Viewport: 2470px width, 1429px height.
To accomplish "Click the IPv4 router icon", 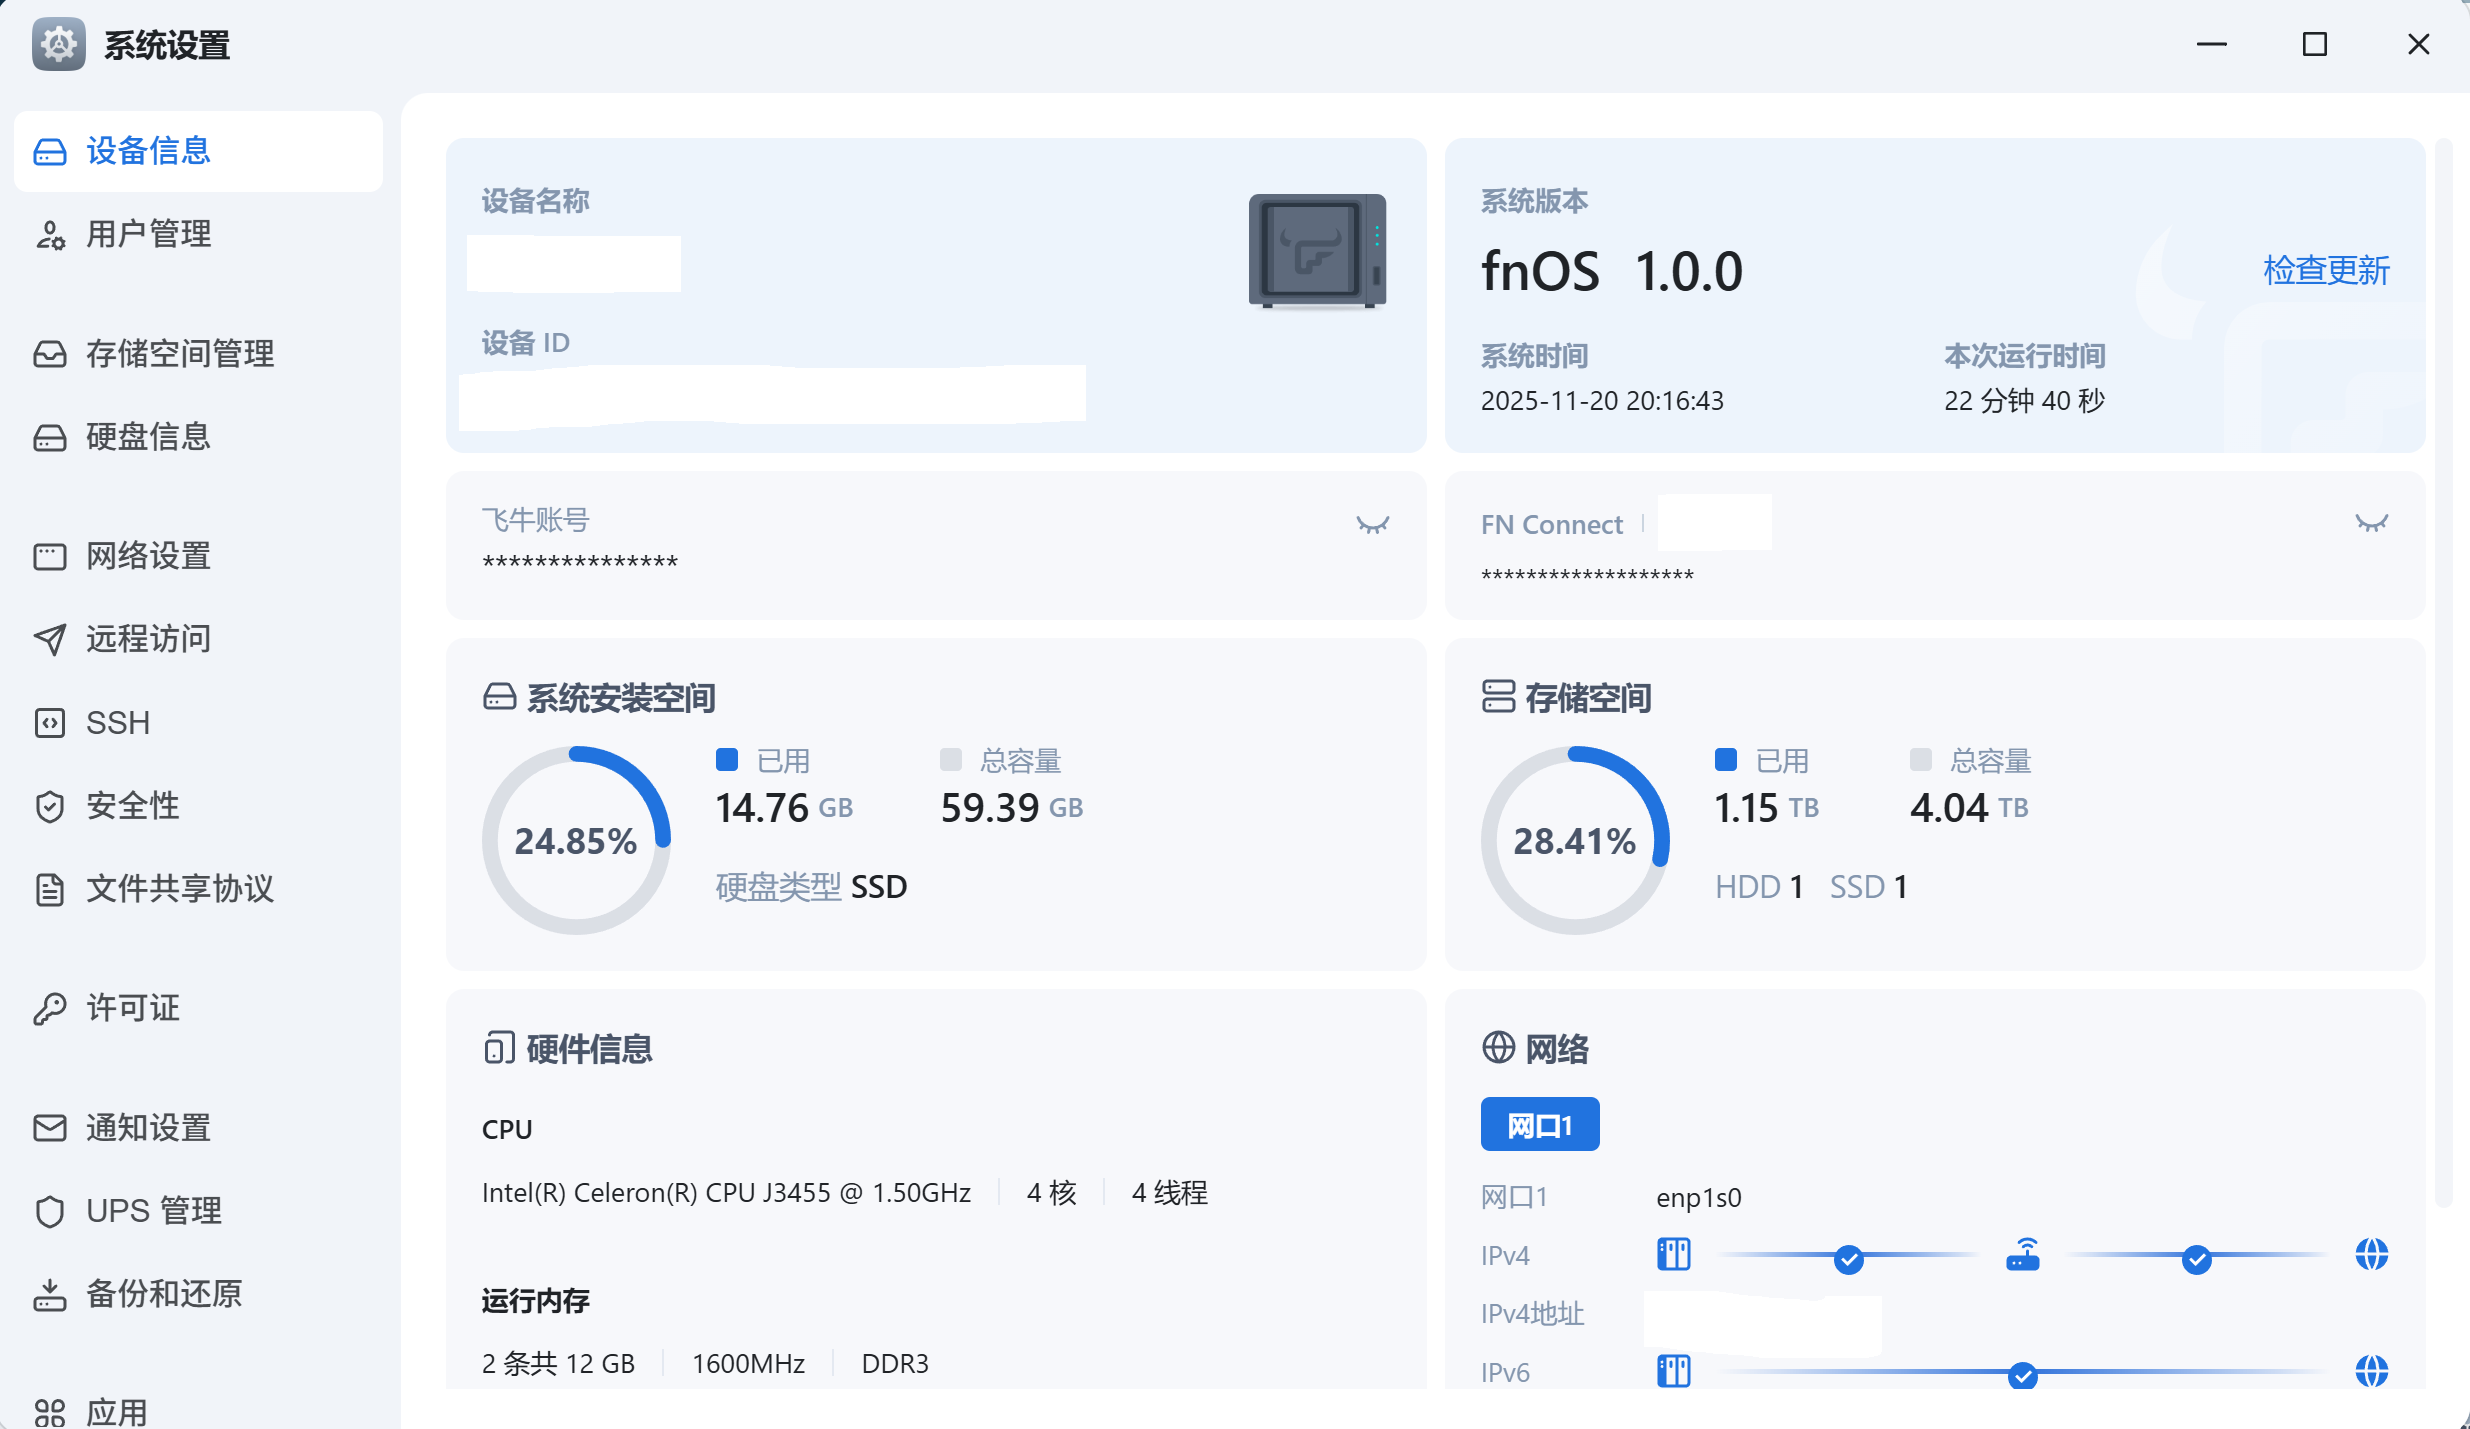I will 2022,1254.
